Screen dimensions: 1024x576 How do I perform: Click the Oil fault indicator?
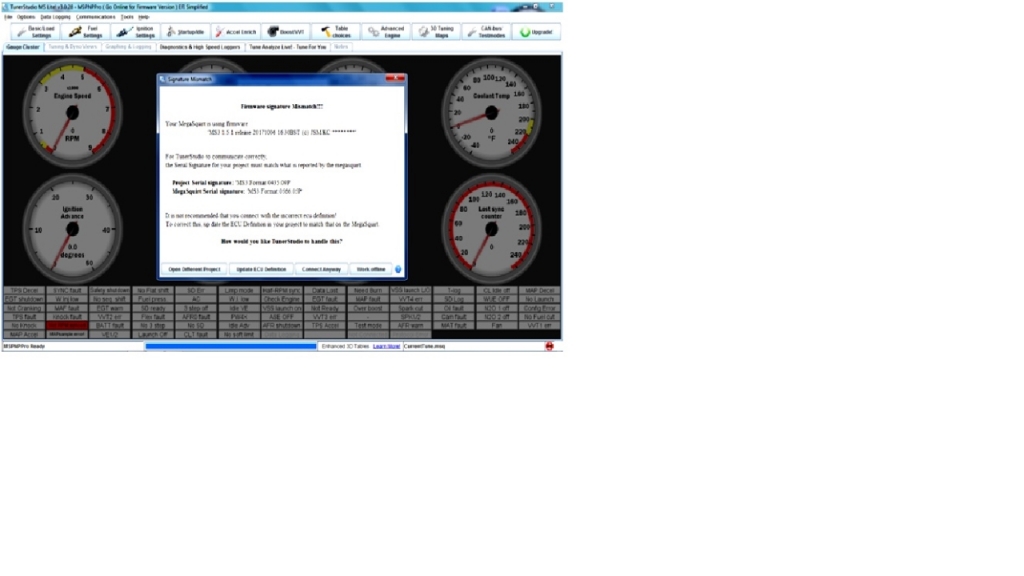[x=454, y=308]
